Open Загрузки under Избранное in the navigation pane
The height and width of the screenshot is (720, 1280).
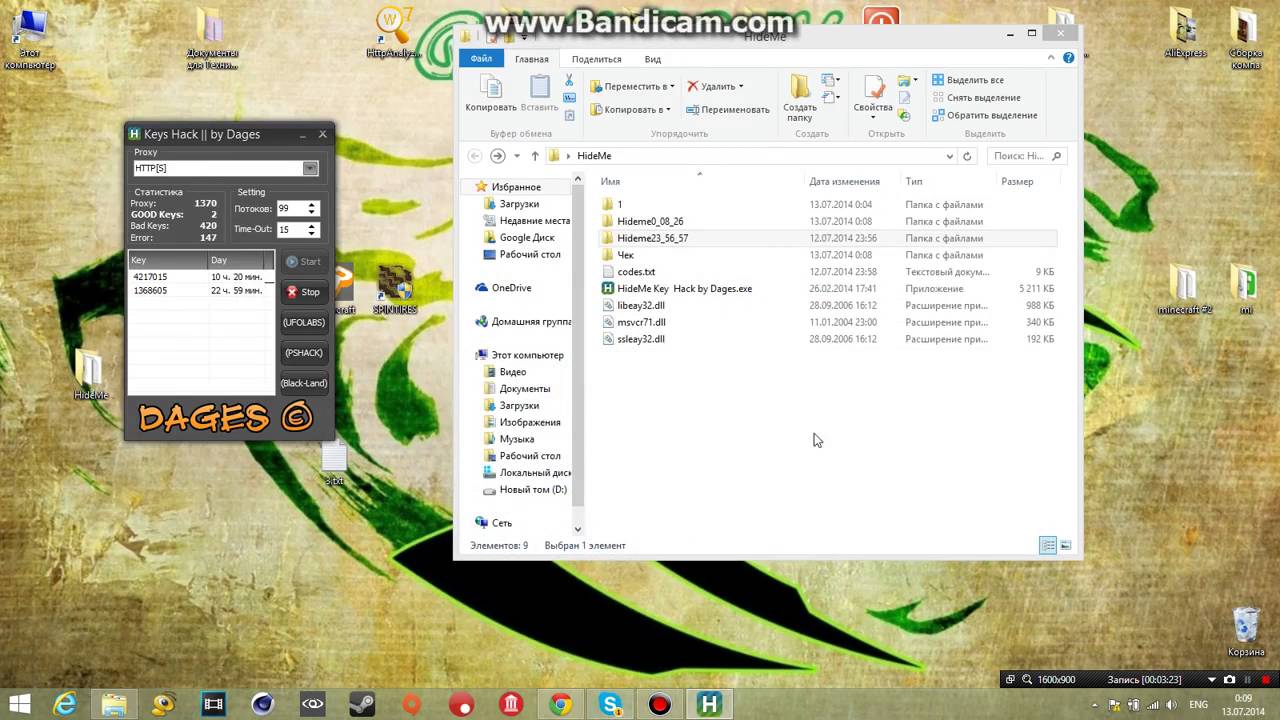(519, 204)
